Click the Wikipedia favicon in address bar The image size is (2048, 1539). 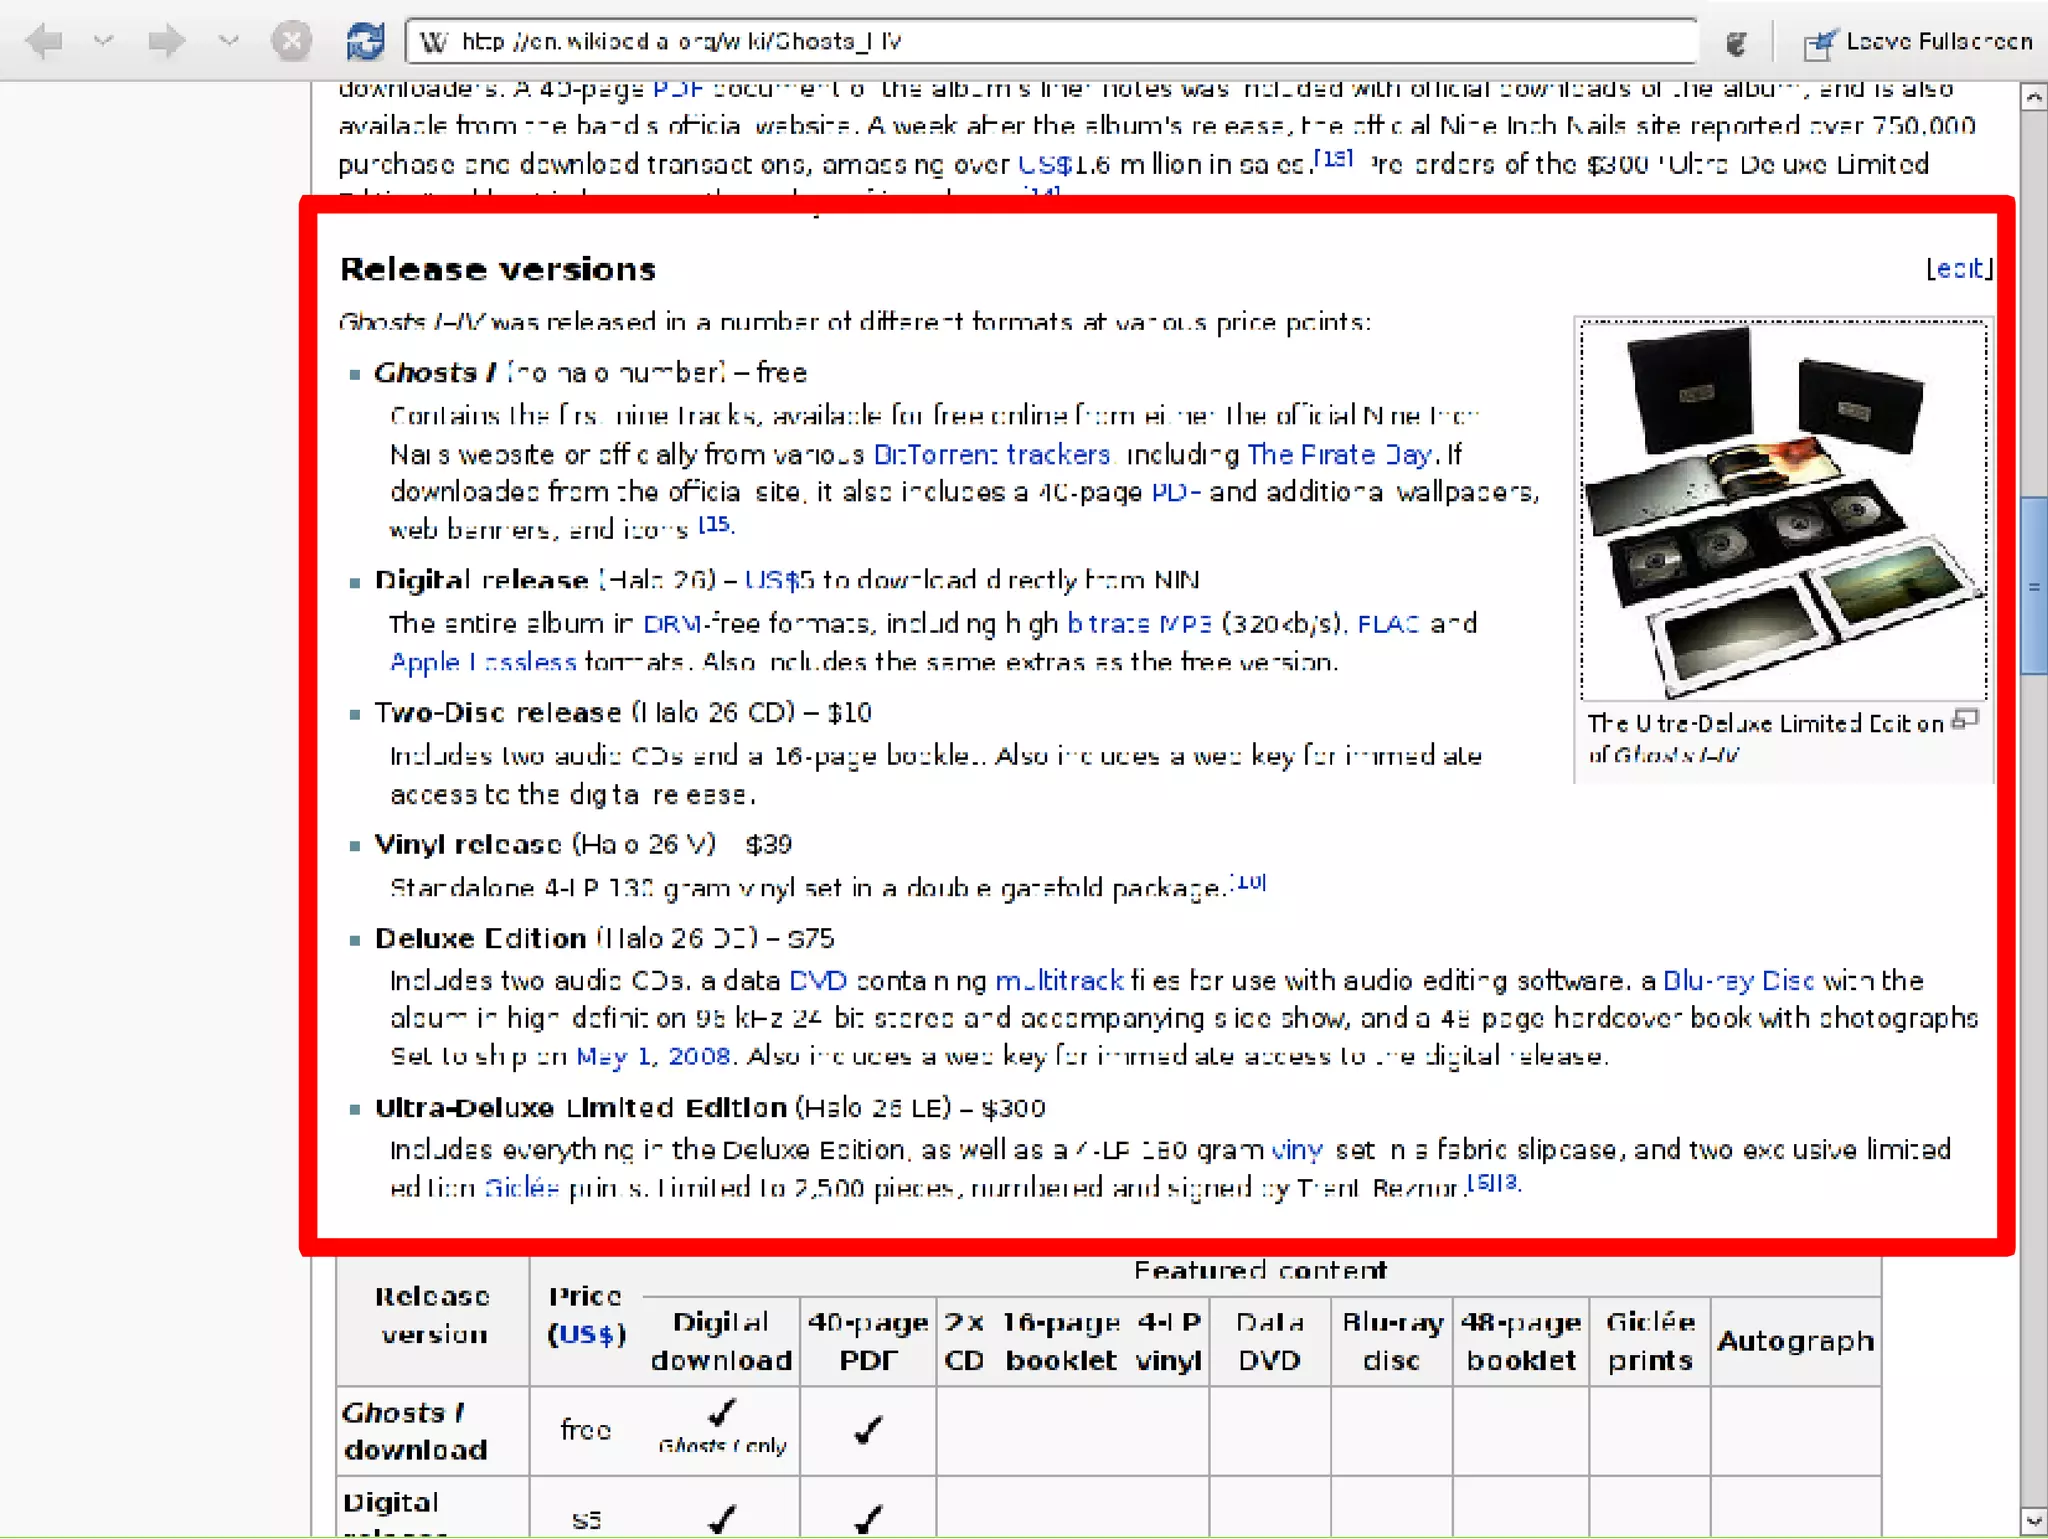coord(433,42)
